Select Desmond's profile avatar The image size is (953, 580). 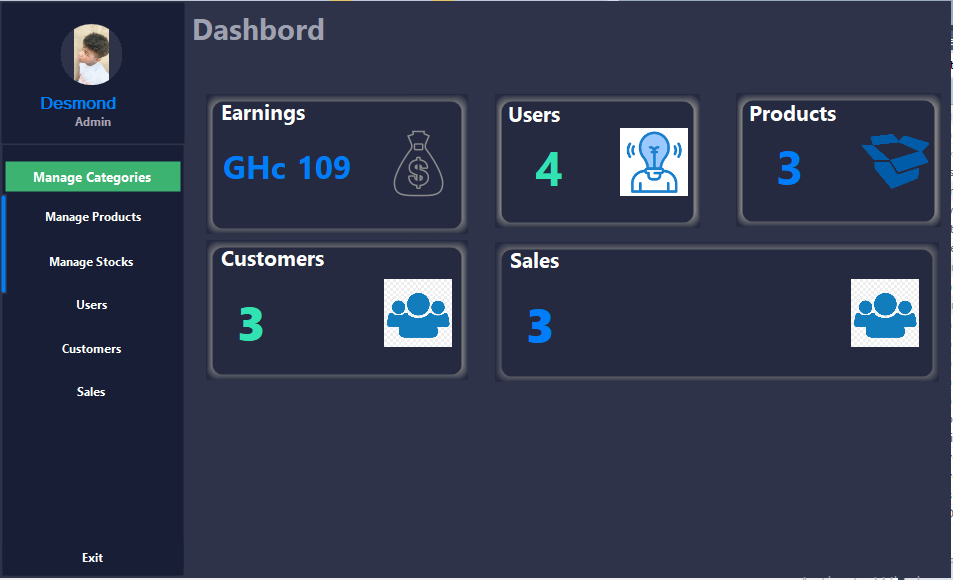point(91,54)
